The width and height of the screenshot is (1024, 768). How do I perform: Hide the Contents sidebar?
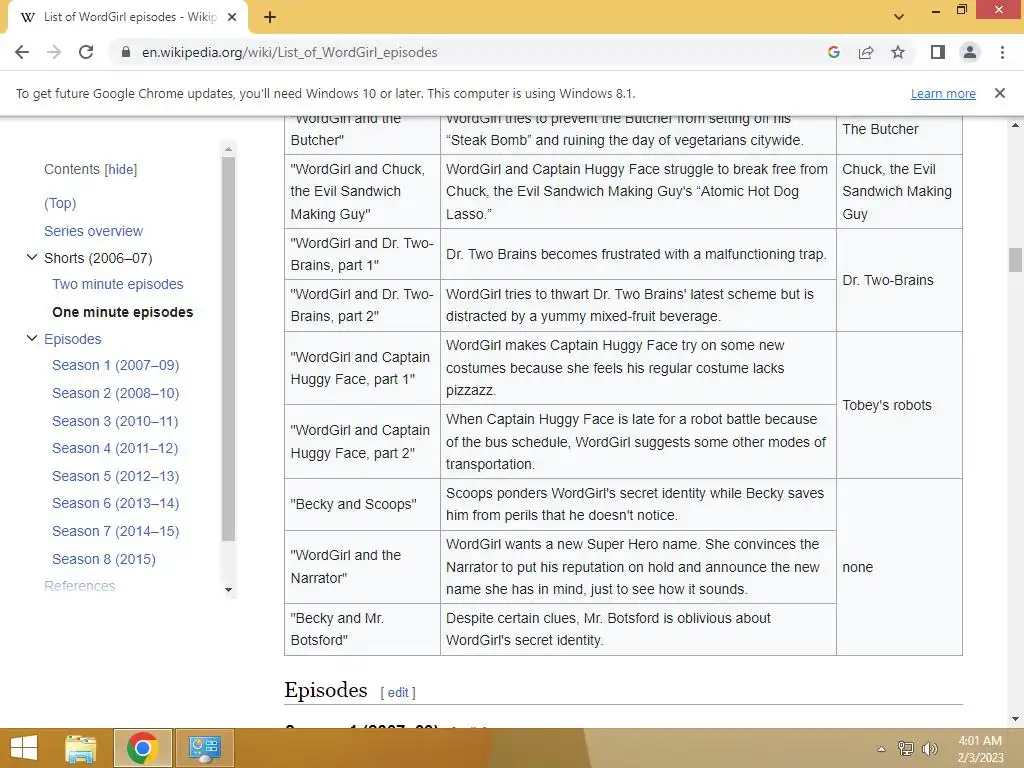tap(121, 170)
